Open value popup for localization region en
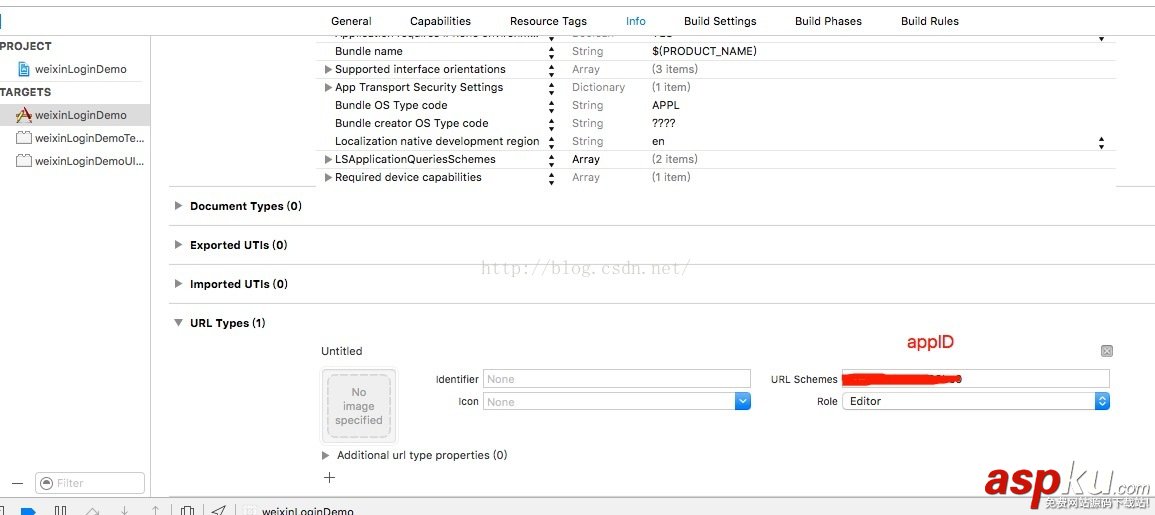This screenshot has height=515, width=1155. 1101,142
